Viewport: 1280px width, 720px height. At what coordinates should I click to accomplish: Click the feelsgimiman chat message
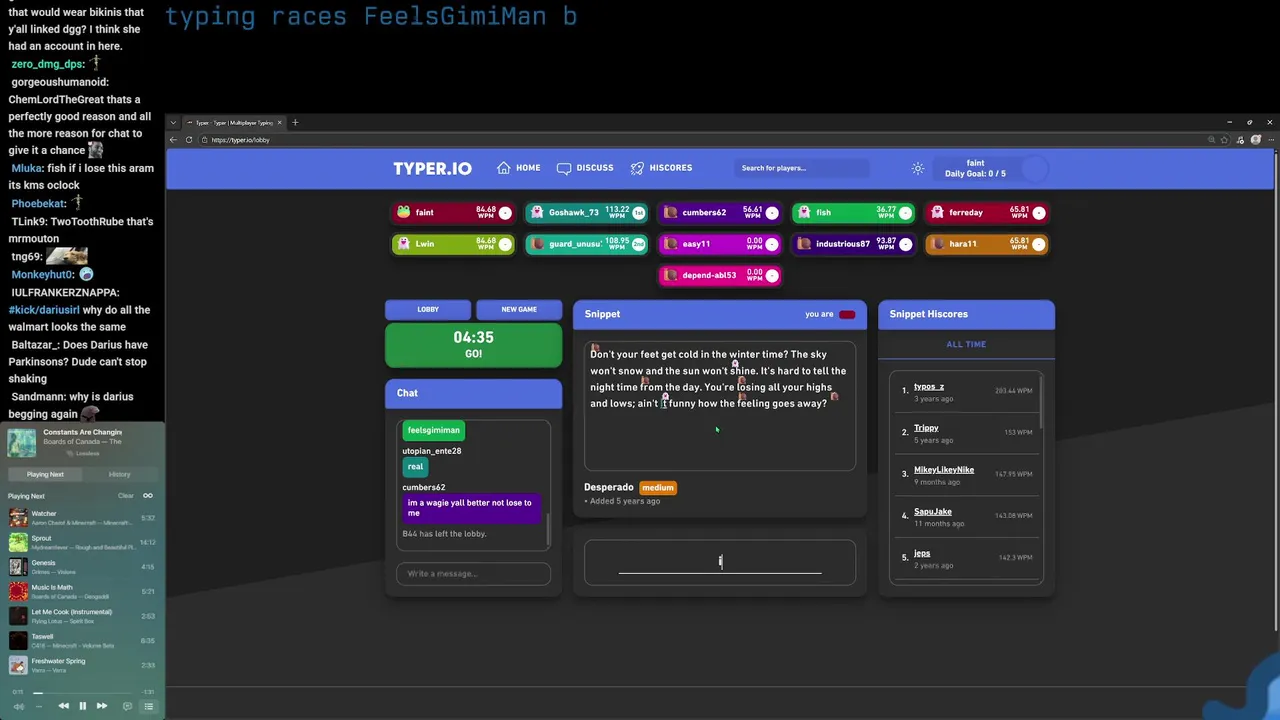tap(434, 430)
